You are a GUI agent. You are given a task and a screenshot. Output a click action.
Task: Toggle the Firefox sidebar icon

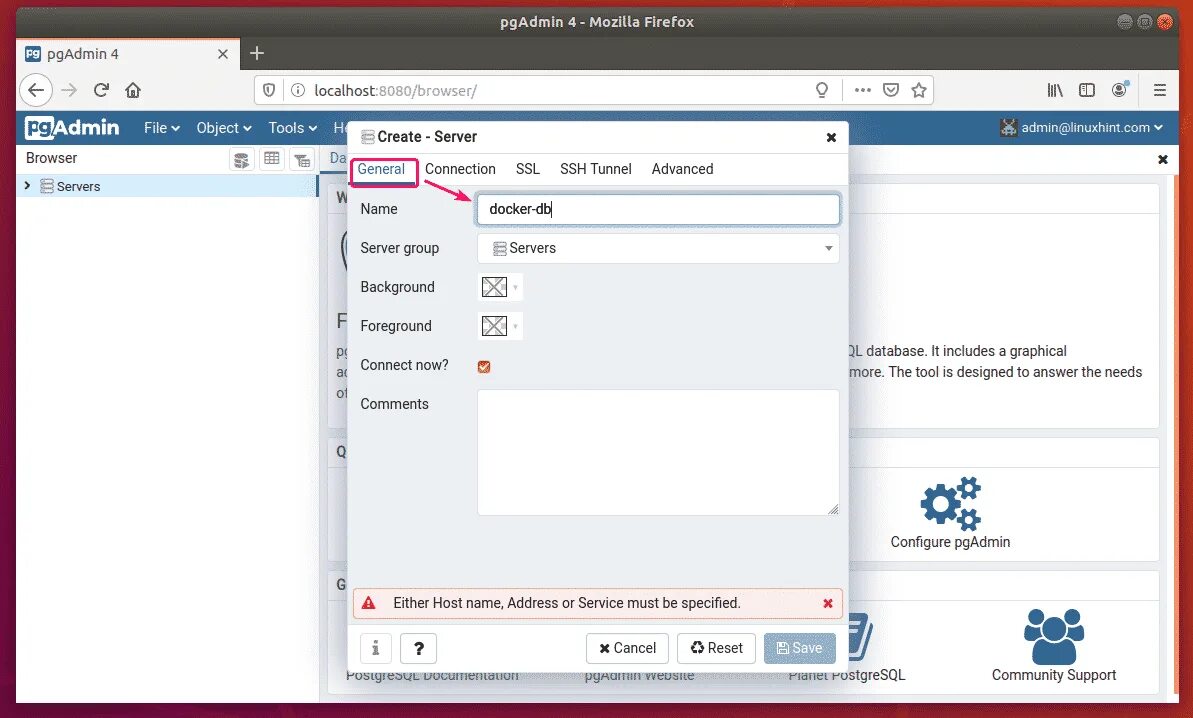point(1086,91)
